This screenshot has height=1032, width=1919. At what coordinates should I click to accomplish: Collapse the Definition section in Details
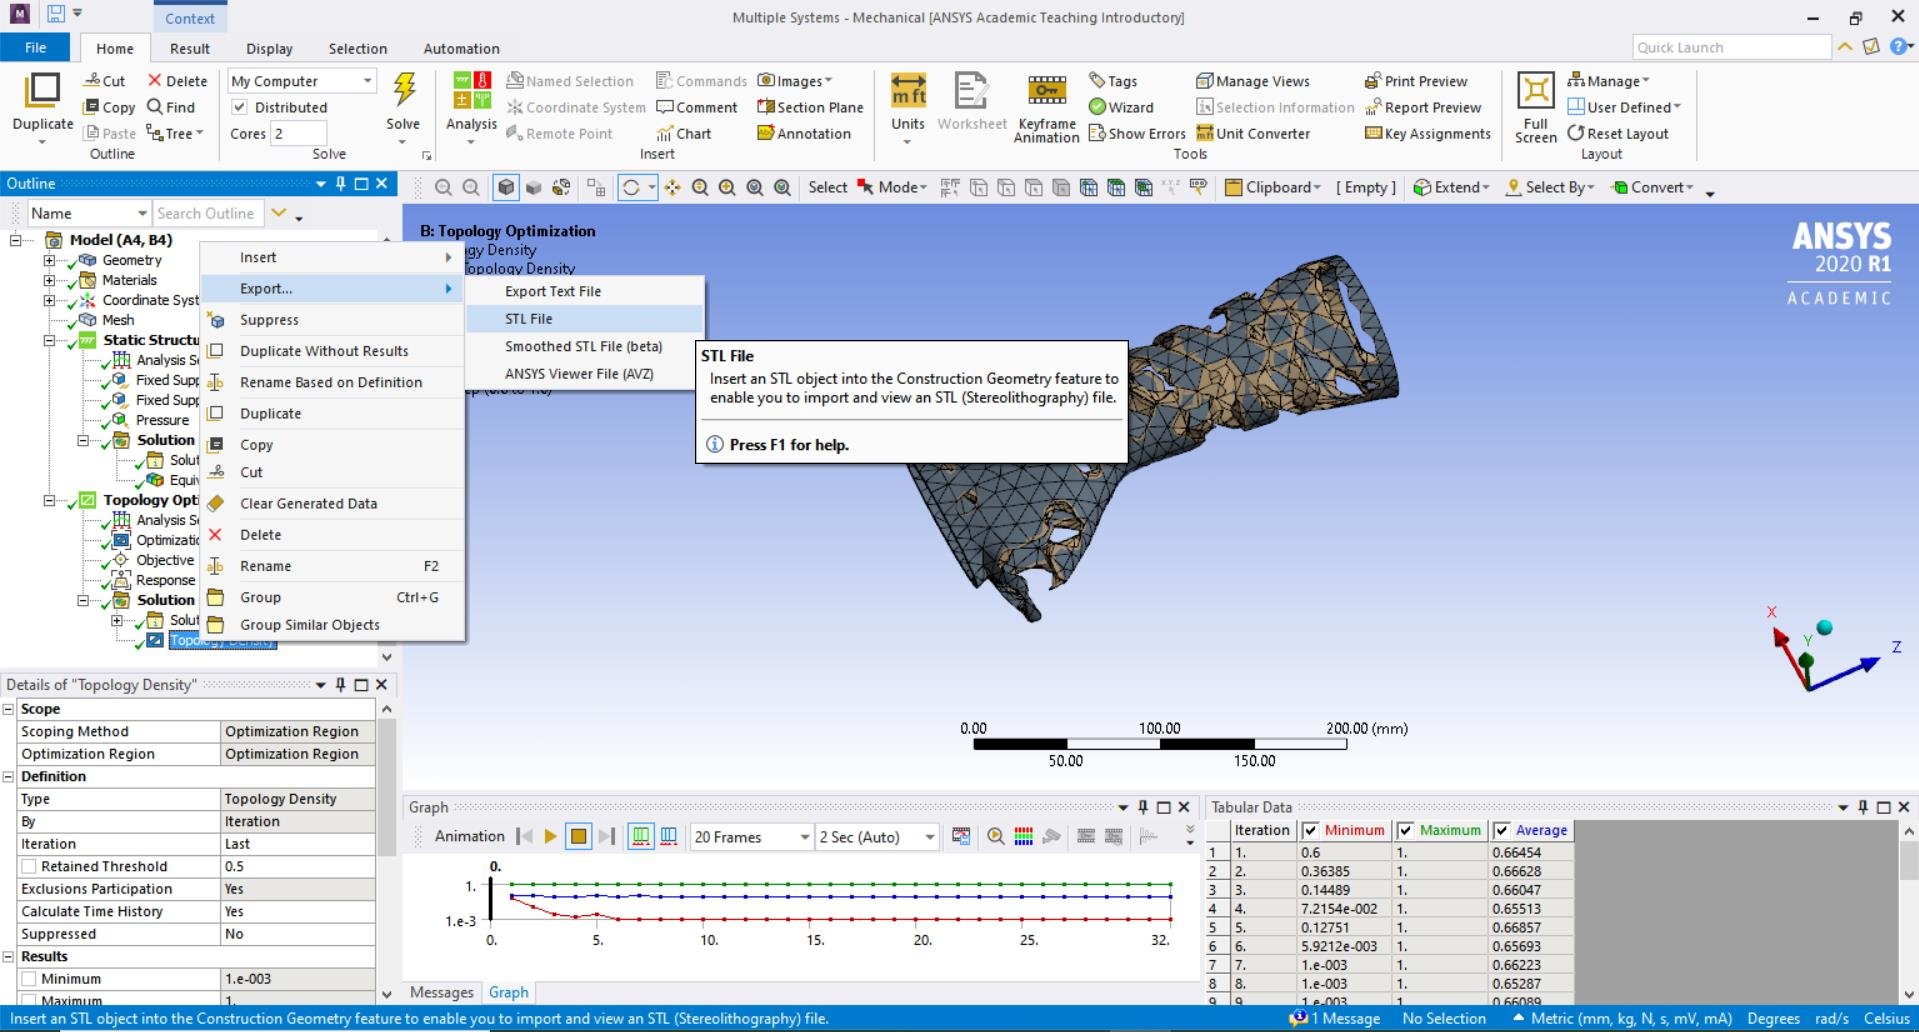(x=9, y=777)
